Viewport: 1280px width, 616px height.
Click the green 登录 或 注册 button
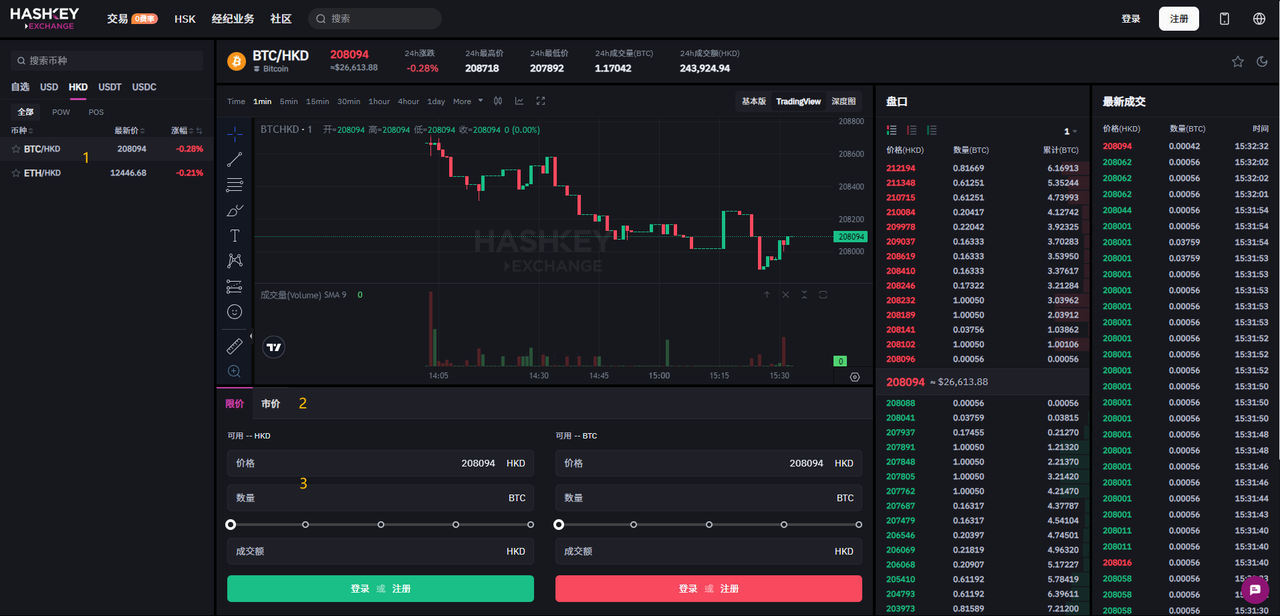380,589
